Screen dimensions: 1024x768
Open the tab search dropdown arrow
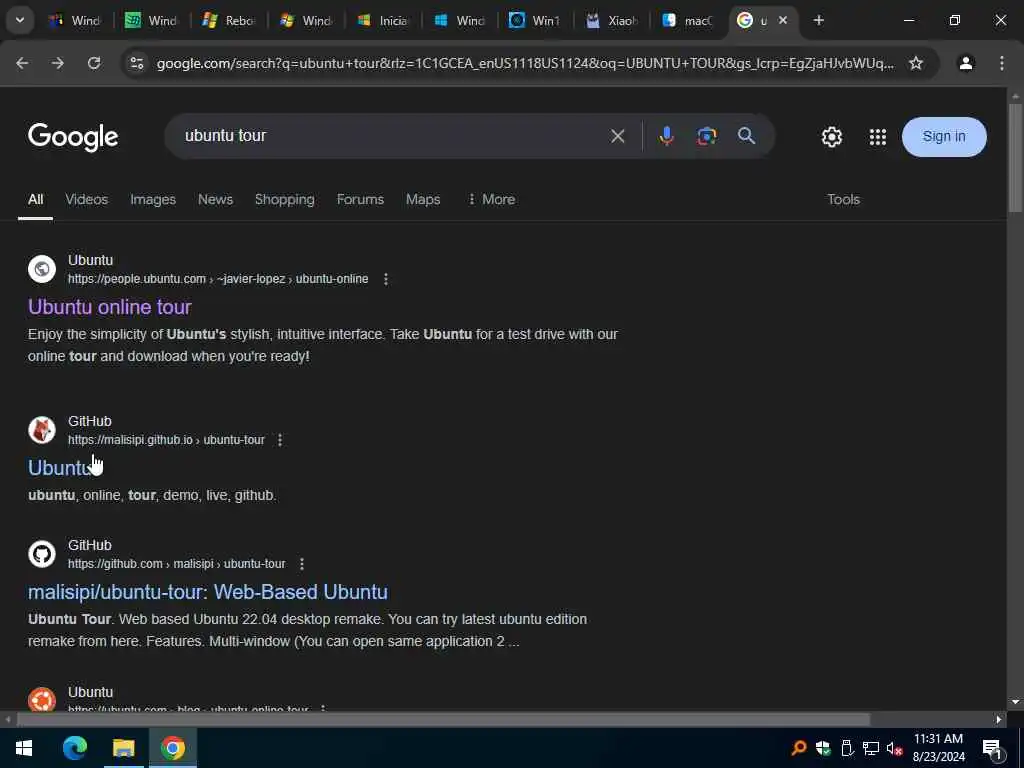20,20
